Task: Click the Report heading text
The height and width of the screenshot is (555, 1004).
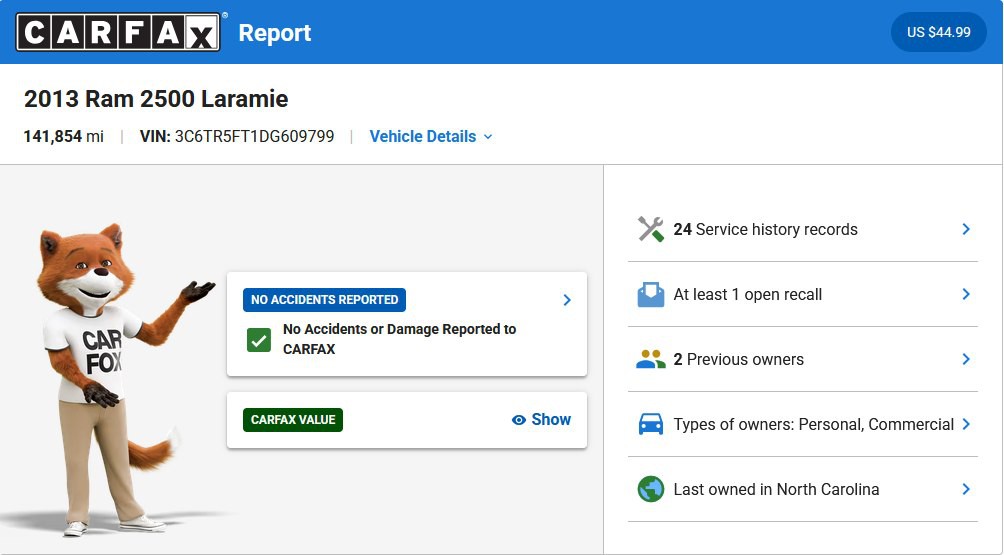Action: point(275,33)
